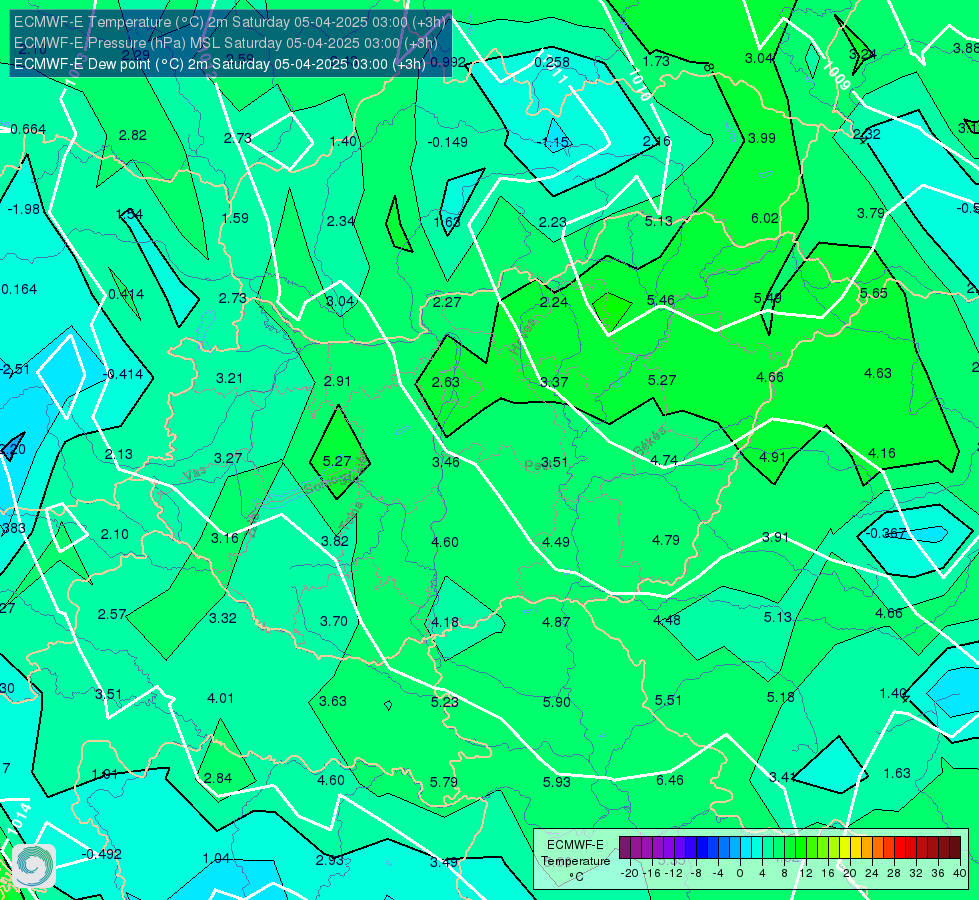
Task: Click the 2.82 value on the map
Action: [x=132, y=135]
